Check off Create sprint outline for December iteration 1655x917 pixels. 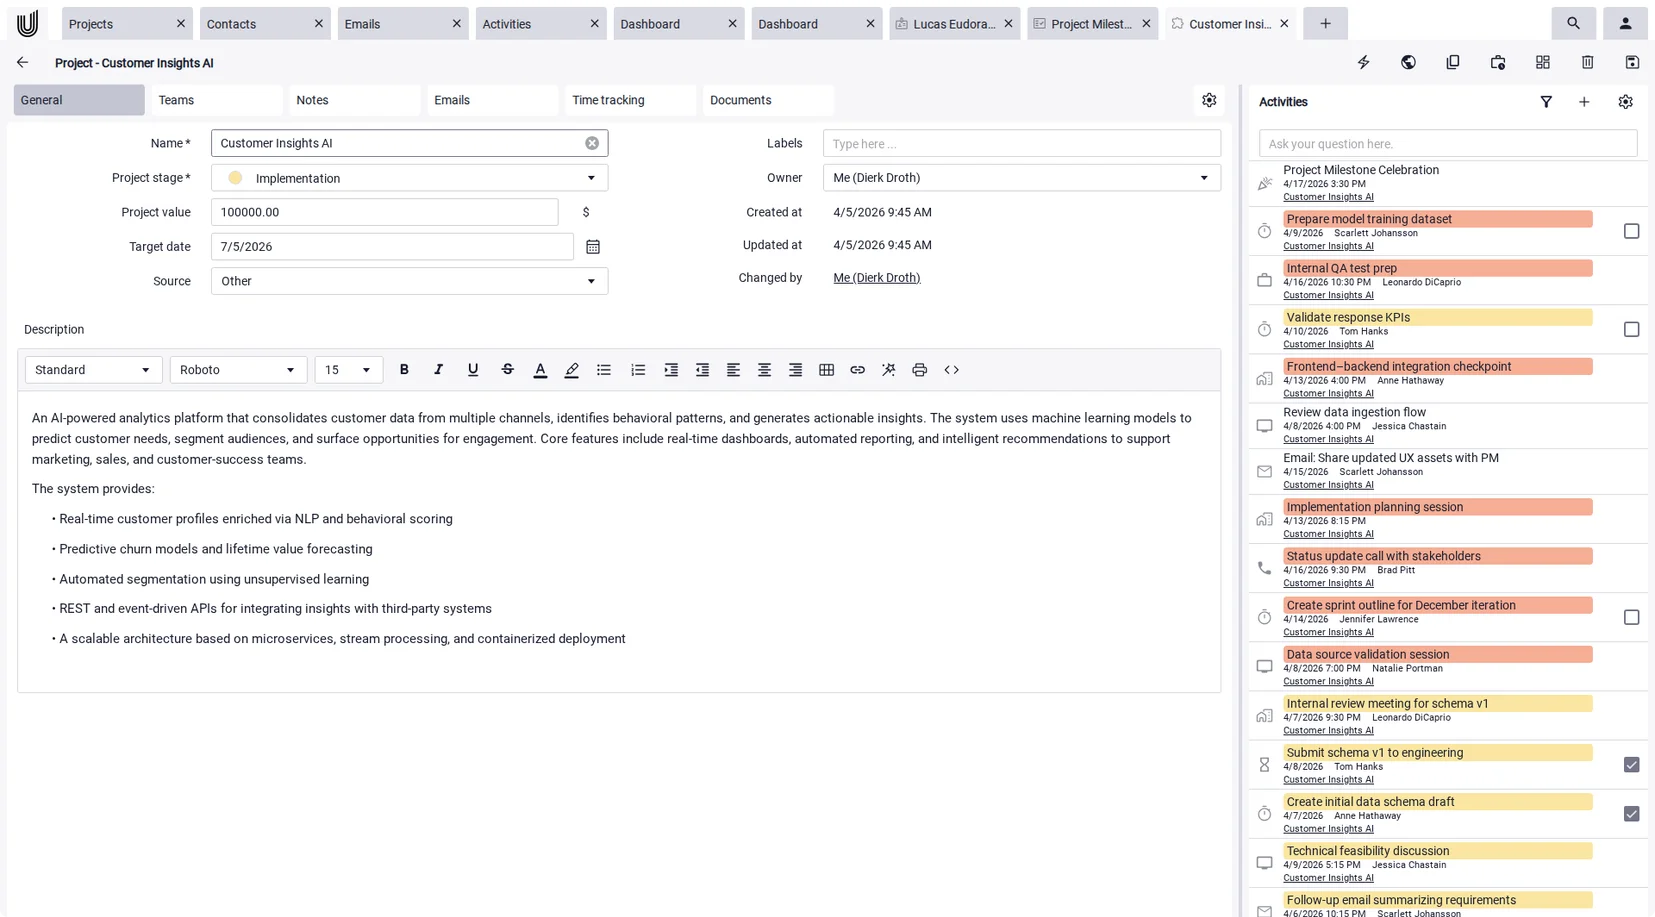coord(1631,617)
